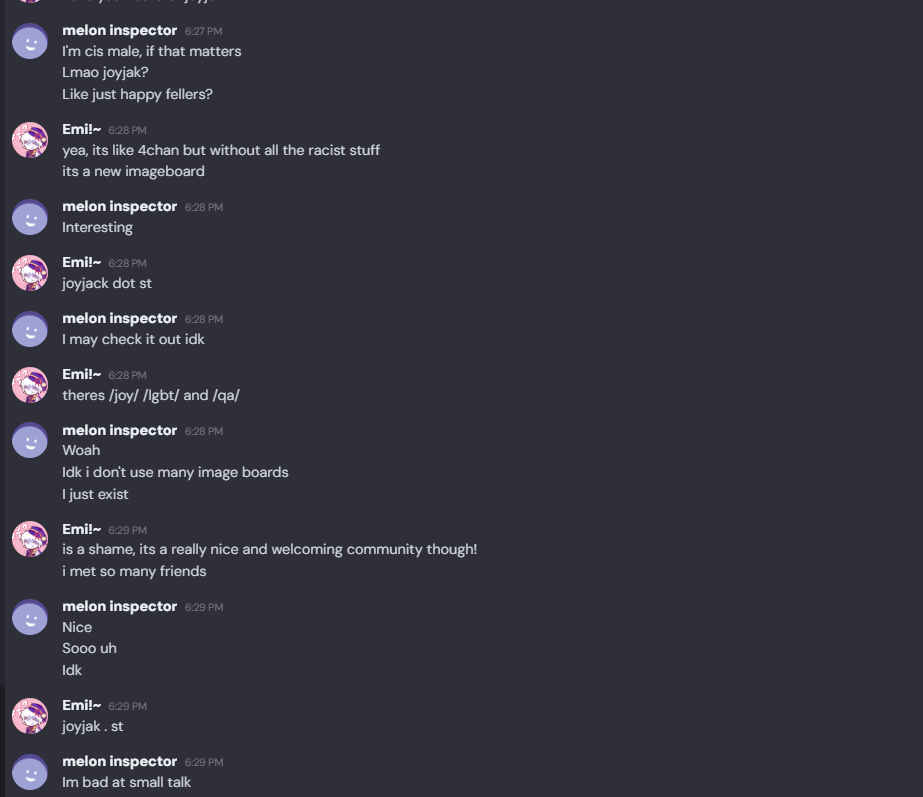Click the melon inspector username above "Woah"
The height and width of the screenshot is (797, 923).
click(119, 430)
